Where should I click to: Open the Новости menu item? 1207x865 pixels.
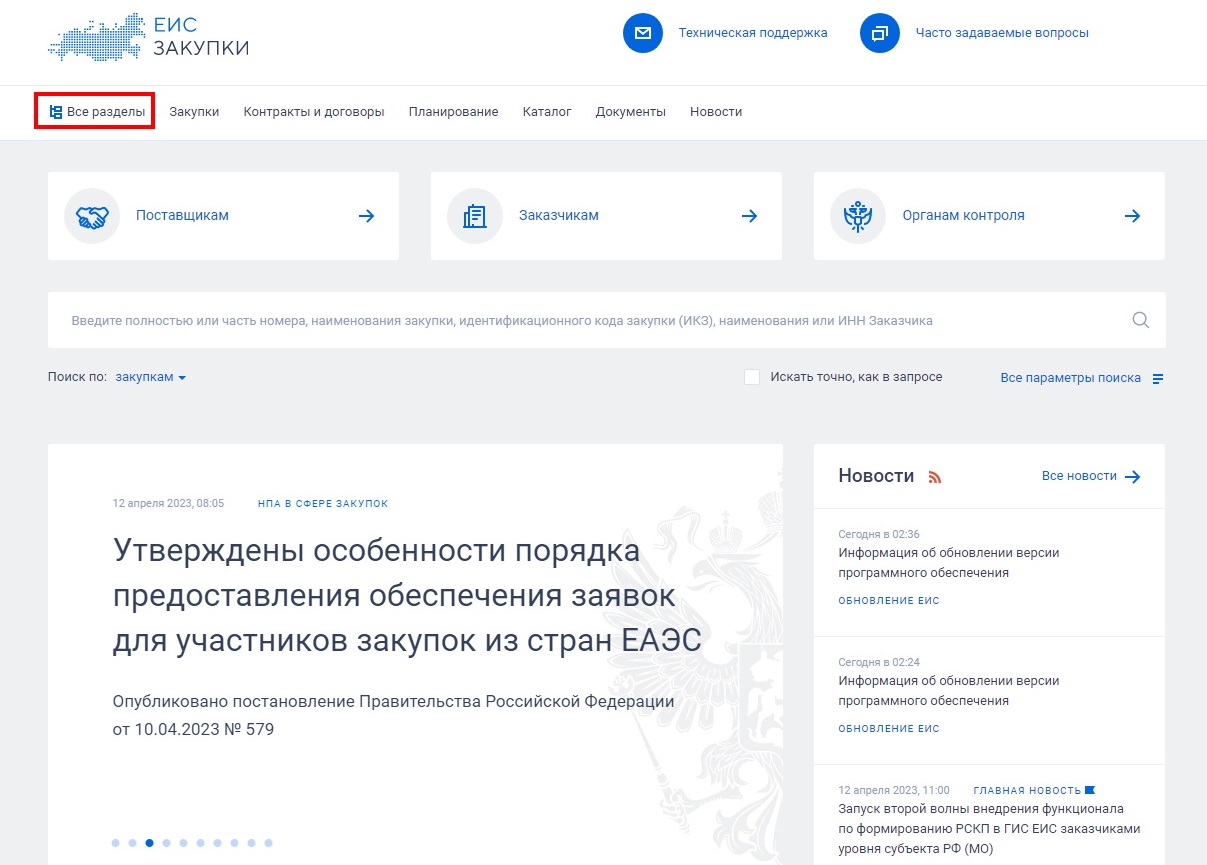(716, 112)
